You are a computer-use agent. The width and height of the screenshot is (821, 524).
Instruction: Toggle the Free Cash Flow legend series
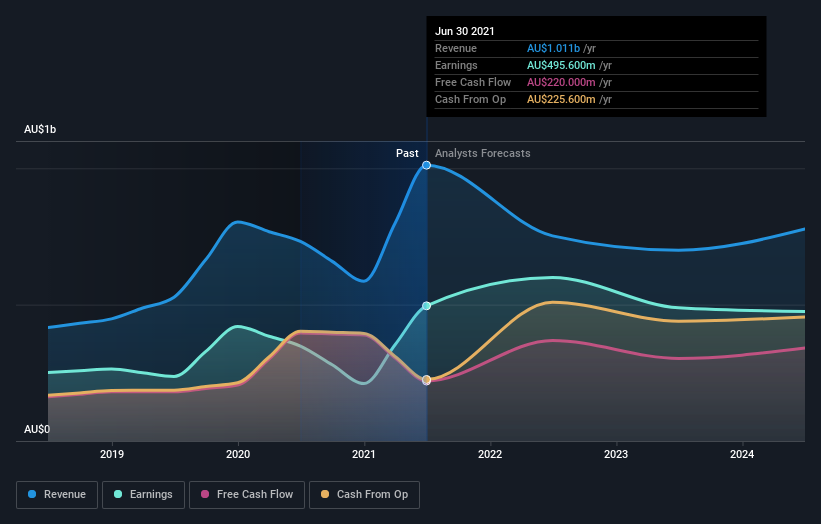247,495
